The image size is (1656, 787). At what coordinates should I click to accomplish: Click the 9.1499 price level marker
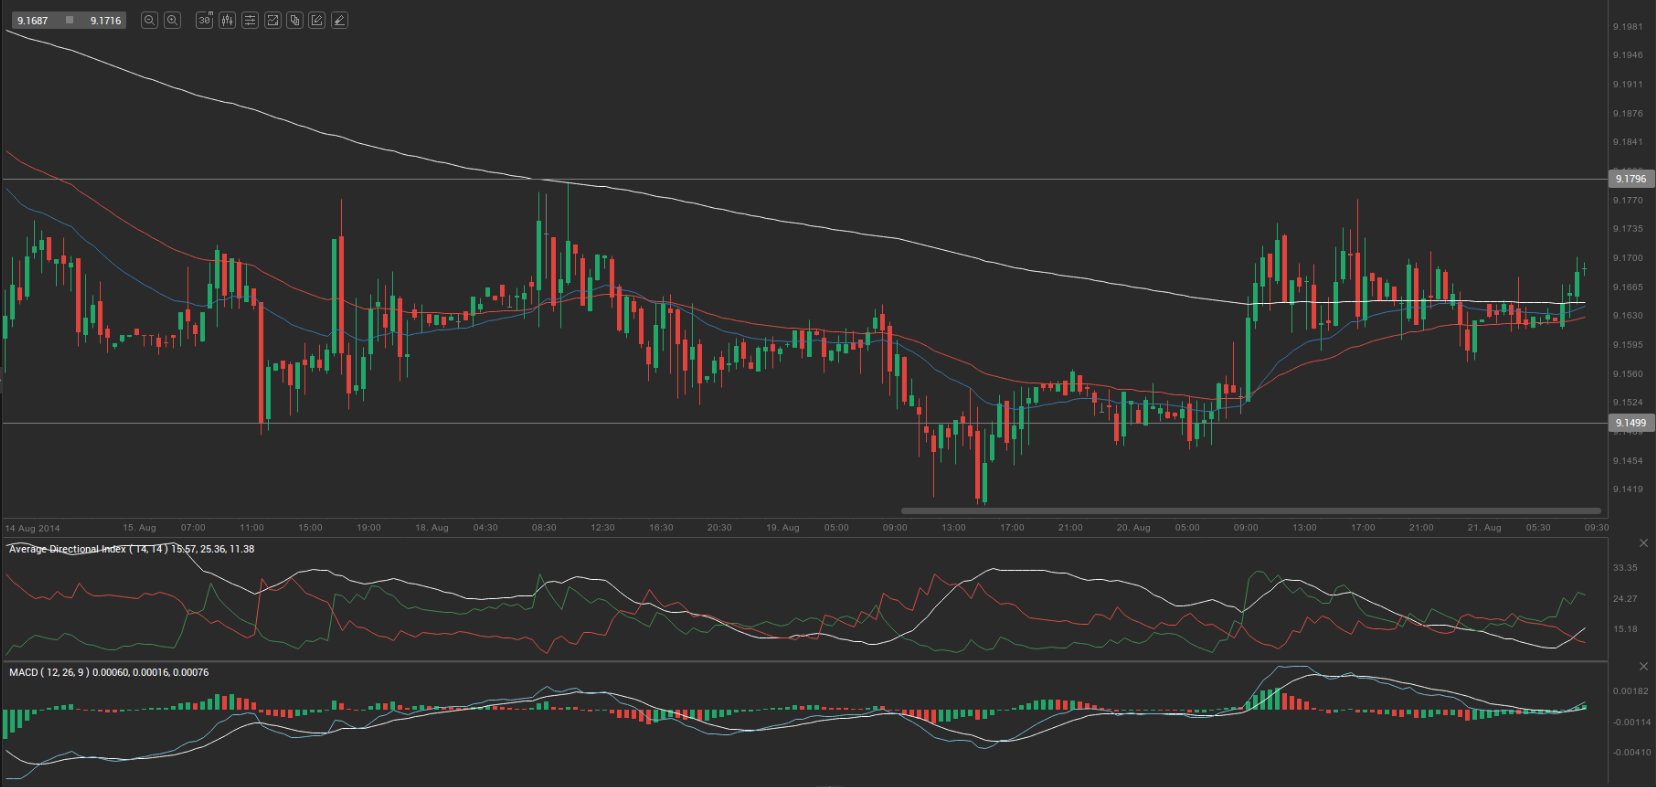click(1630, 423)
